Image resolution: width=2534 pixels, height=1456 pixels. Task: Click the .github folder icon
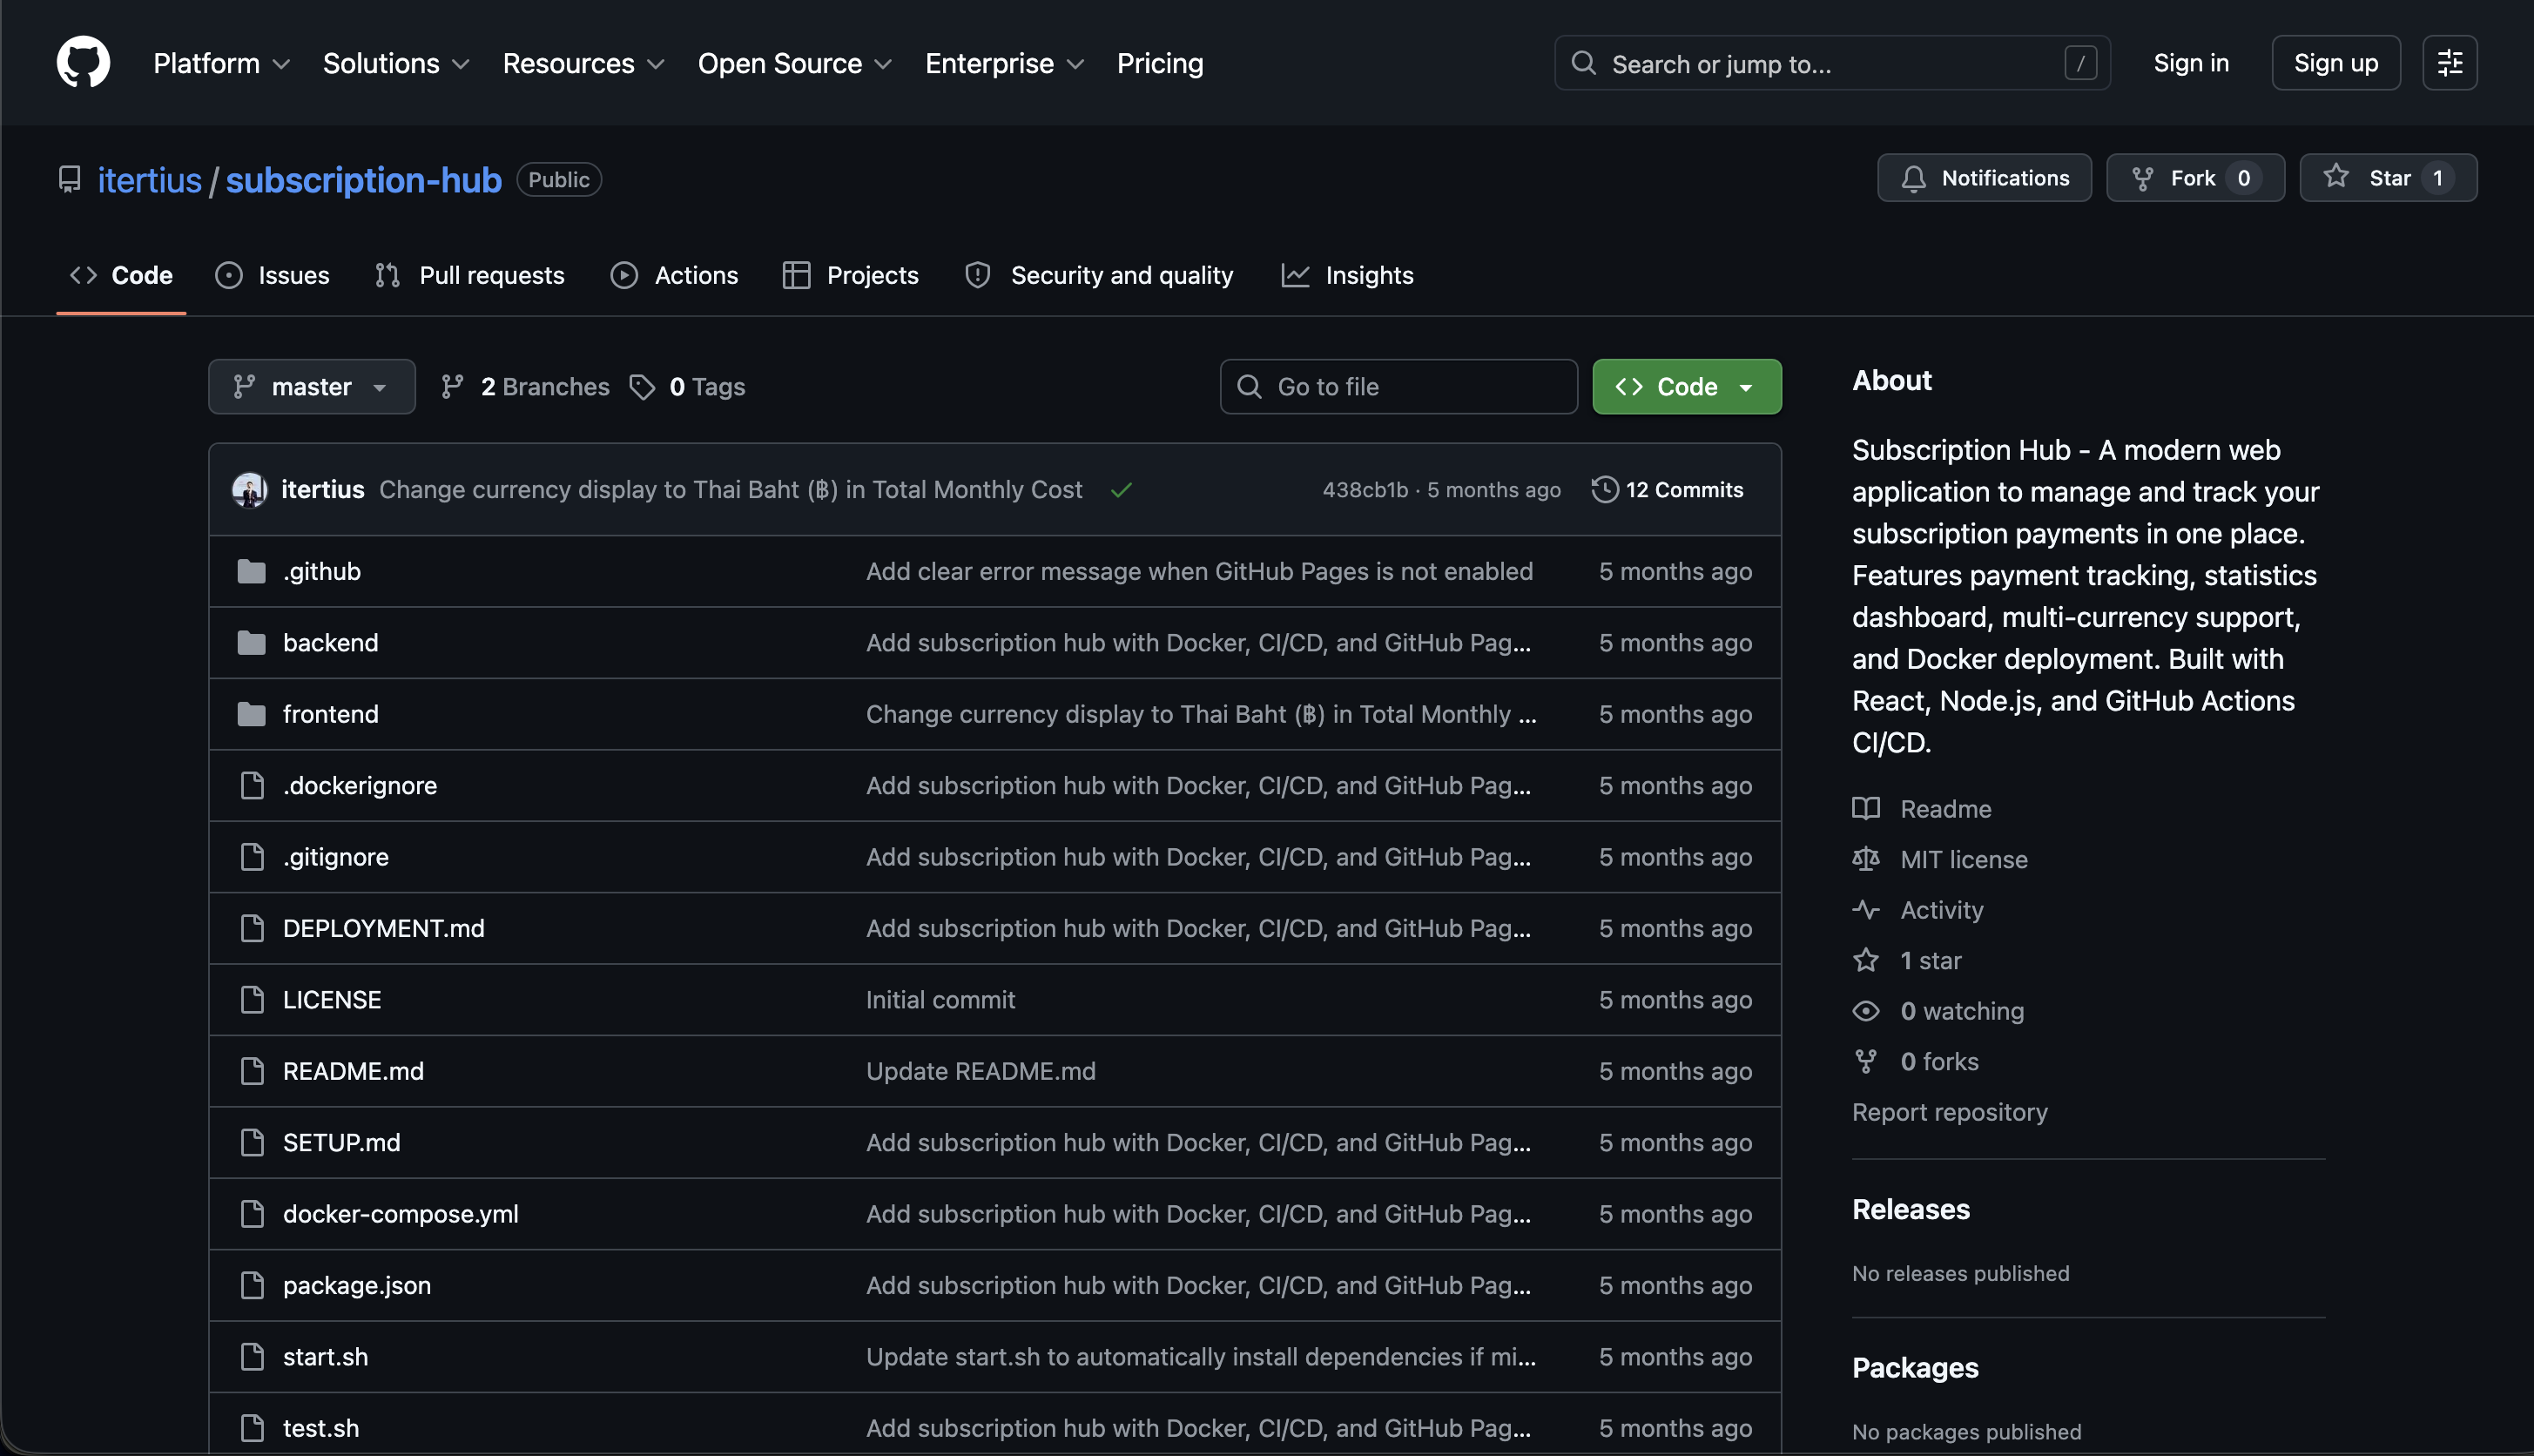[x=251, y=571]
